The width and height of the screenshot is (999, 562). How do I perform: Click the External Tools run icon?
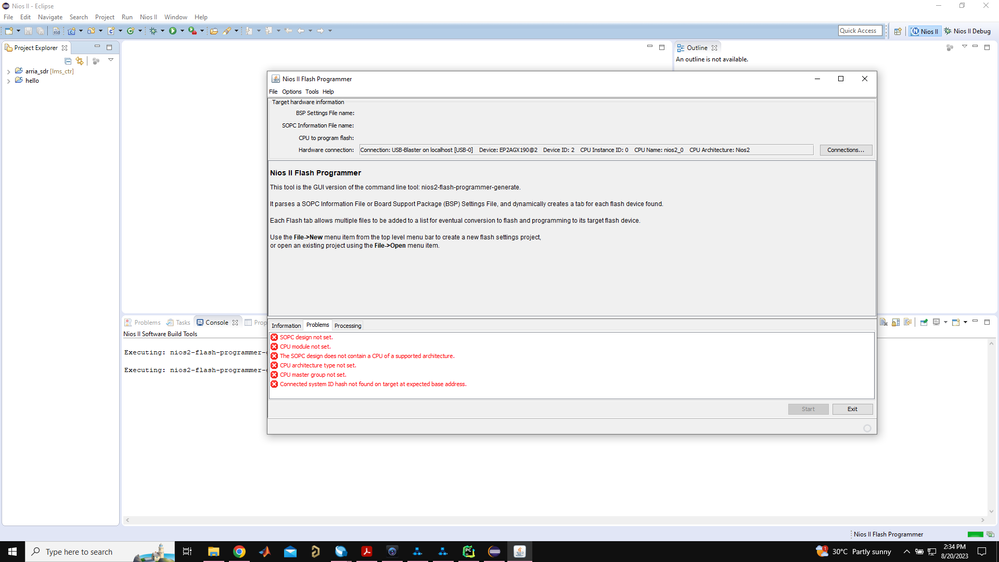click(x=192, y=31)
